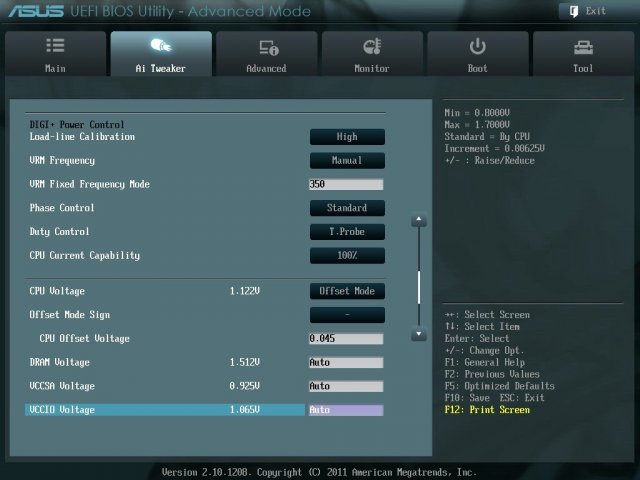640x480 pixels.
Task: Click the Monitor tab thermometer icon
Action: coord(372,46)
